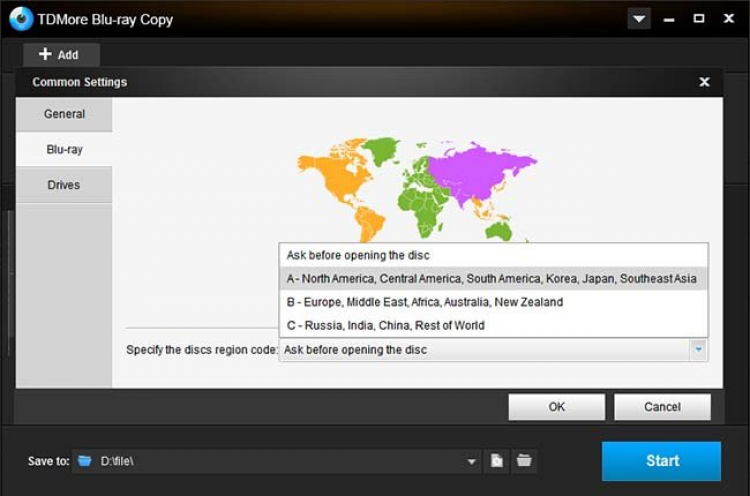Click the ISO image file output icon
The width and height of the screenshot is (750, 496).
coord(496,461)
